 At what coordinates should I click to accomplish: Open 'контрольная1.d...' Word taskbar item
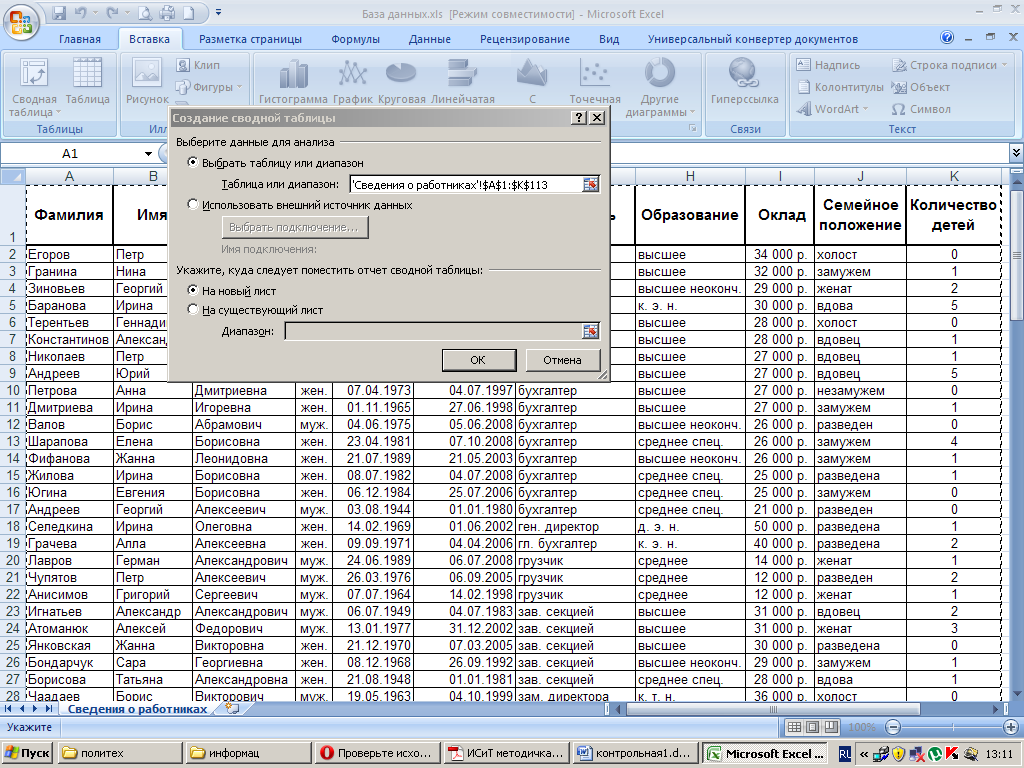pos(634,753)
